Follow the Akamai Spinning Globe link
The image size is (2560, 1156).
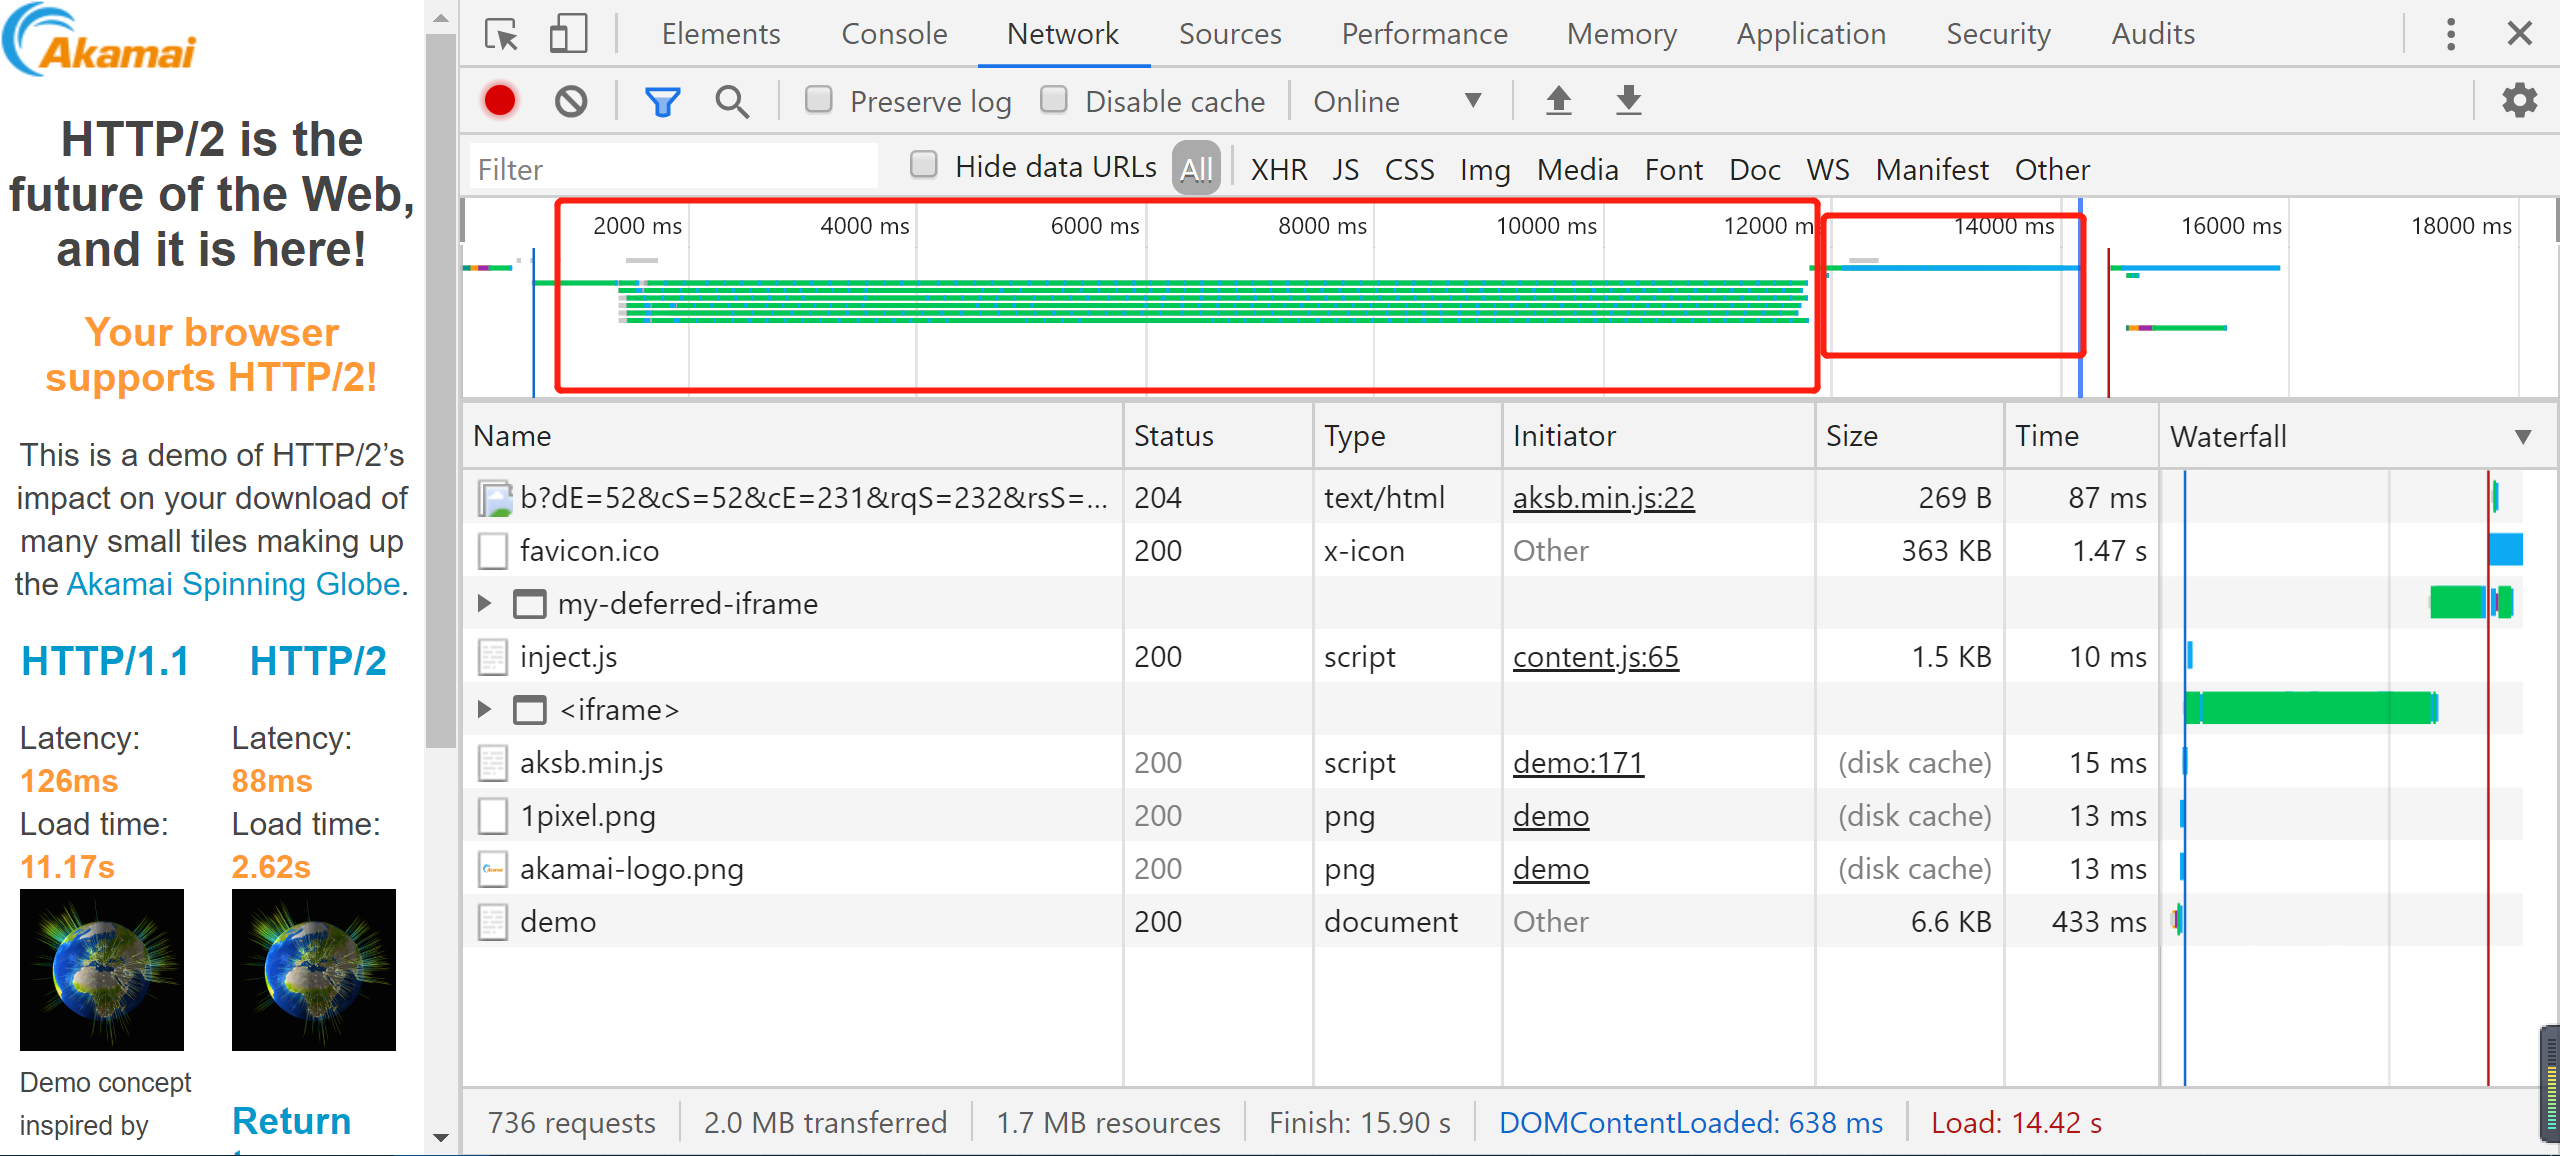[x=233, y=583]
